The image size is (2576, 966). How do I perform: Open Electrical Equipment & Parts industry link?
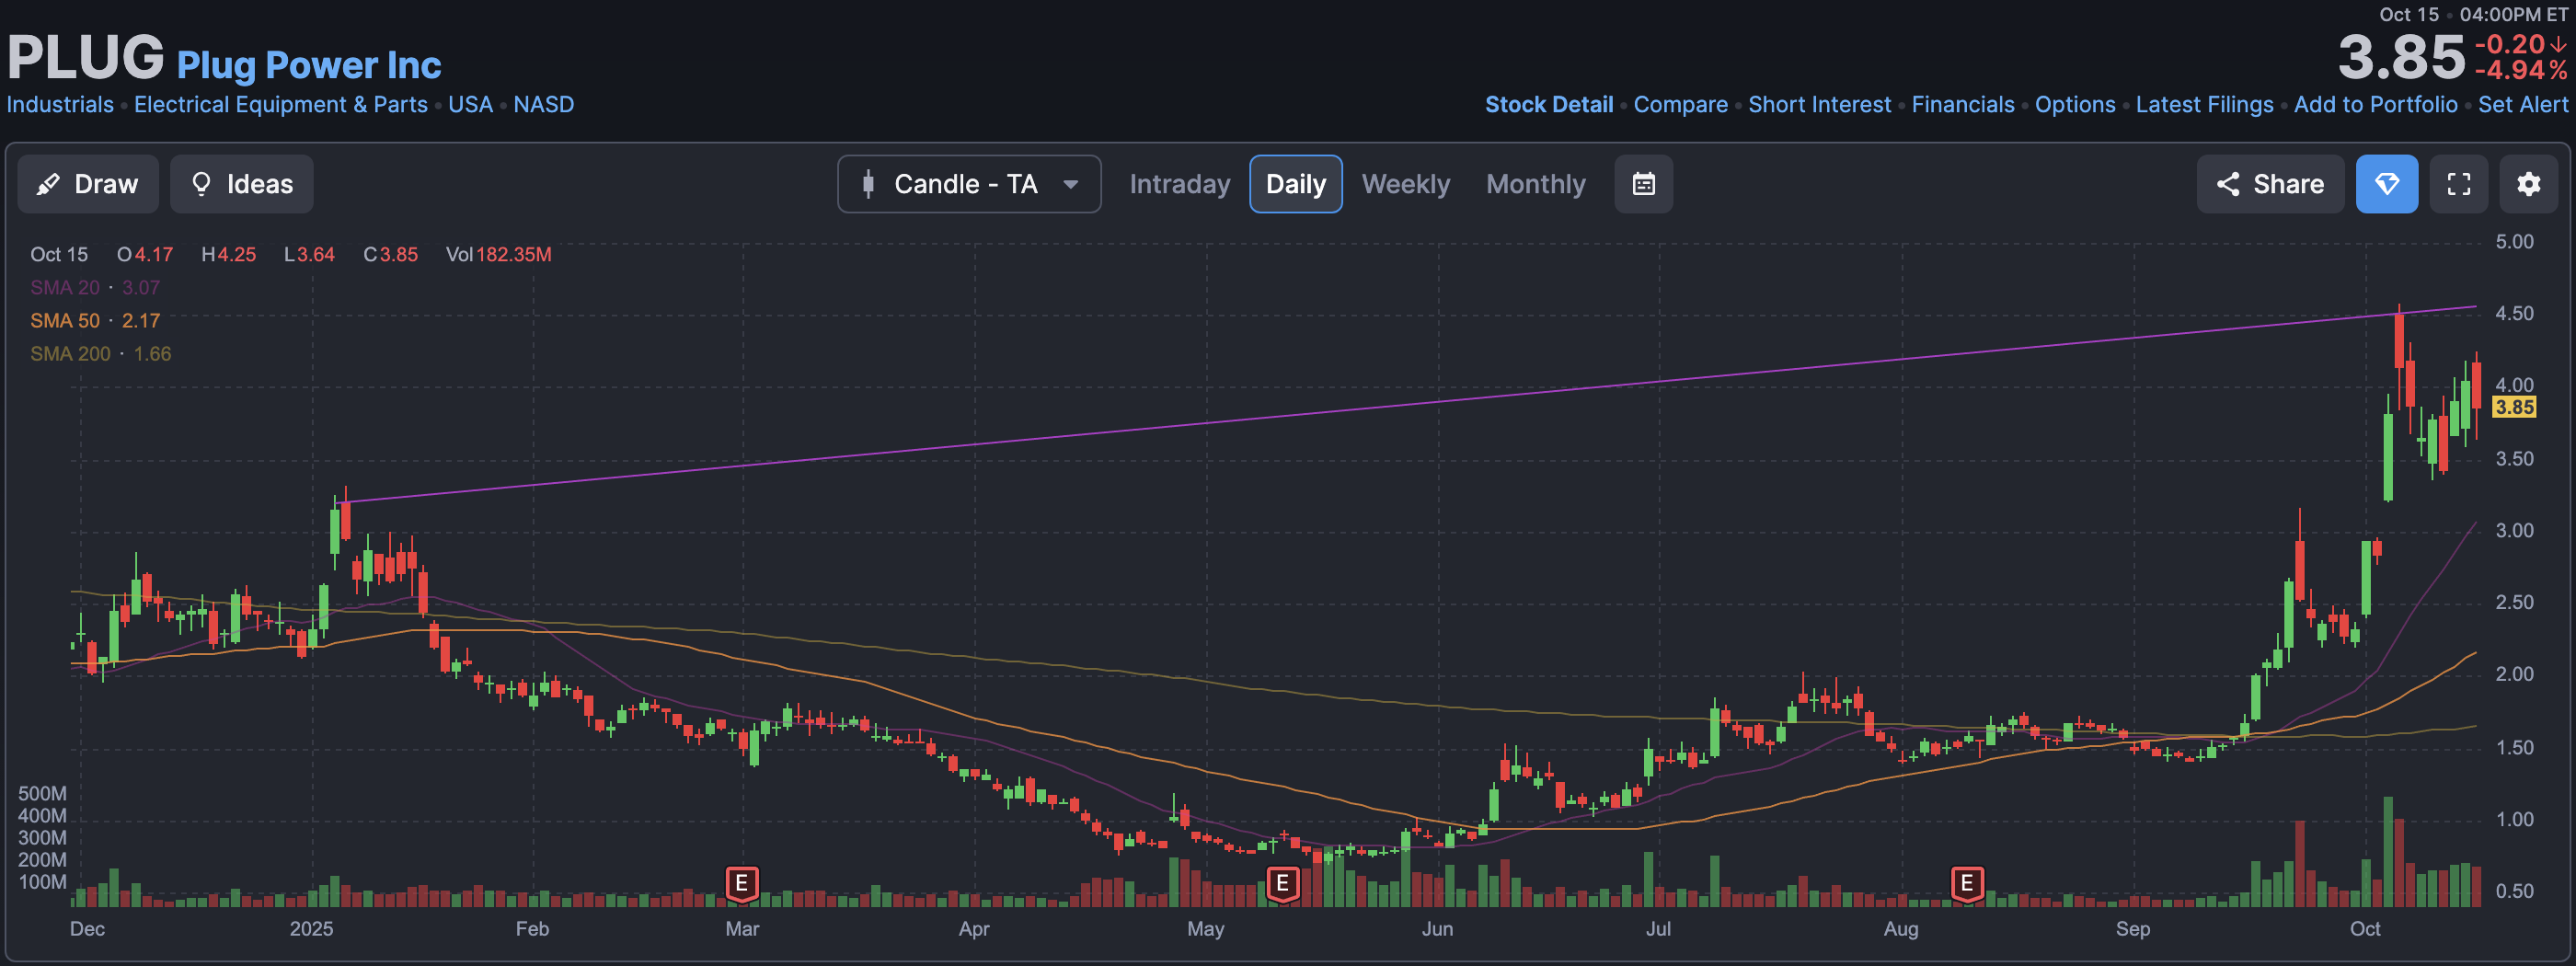click(x=281, y=104)
